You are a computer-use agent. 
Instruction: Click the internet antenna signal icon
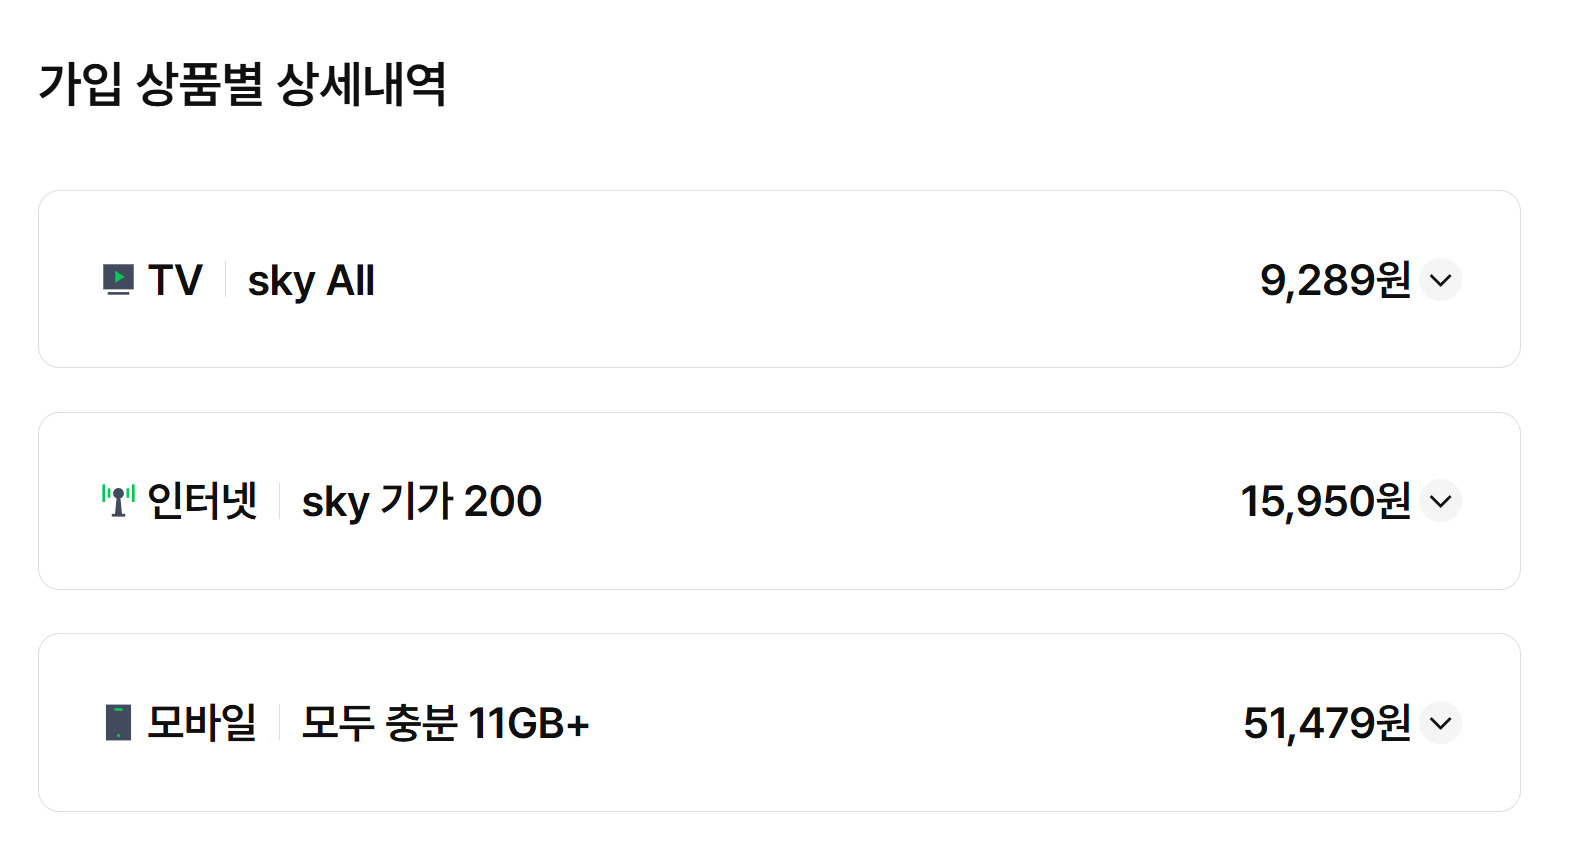[118, 500]
